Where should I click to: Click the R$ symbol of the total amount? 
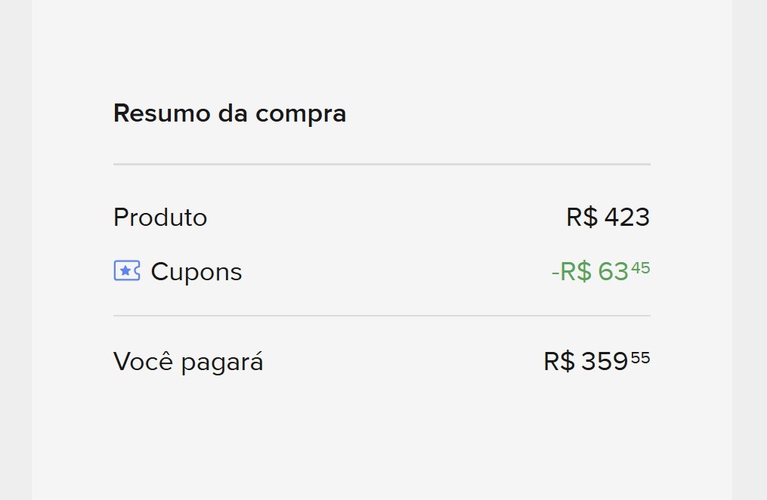tap(559, 362)
